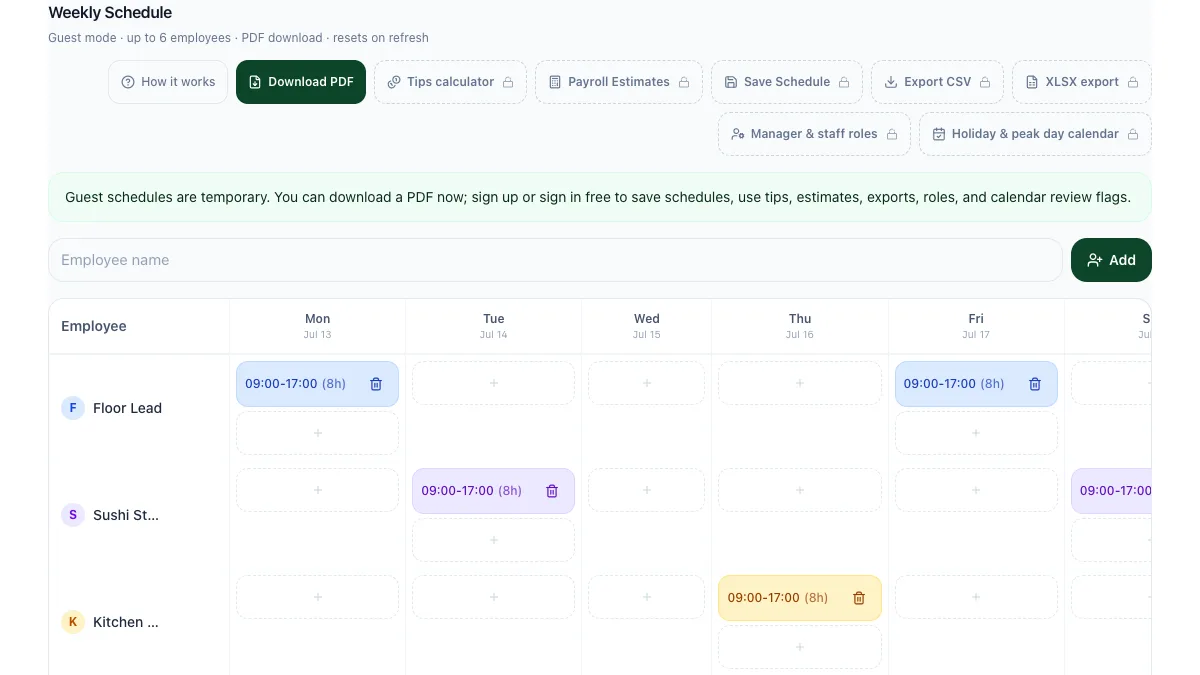Add a Thursday shift for Sushi employee
This screenshot has height=675, width=1200.
(800, 490)
